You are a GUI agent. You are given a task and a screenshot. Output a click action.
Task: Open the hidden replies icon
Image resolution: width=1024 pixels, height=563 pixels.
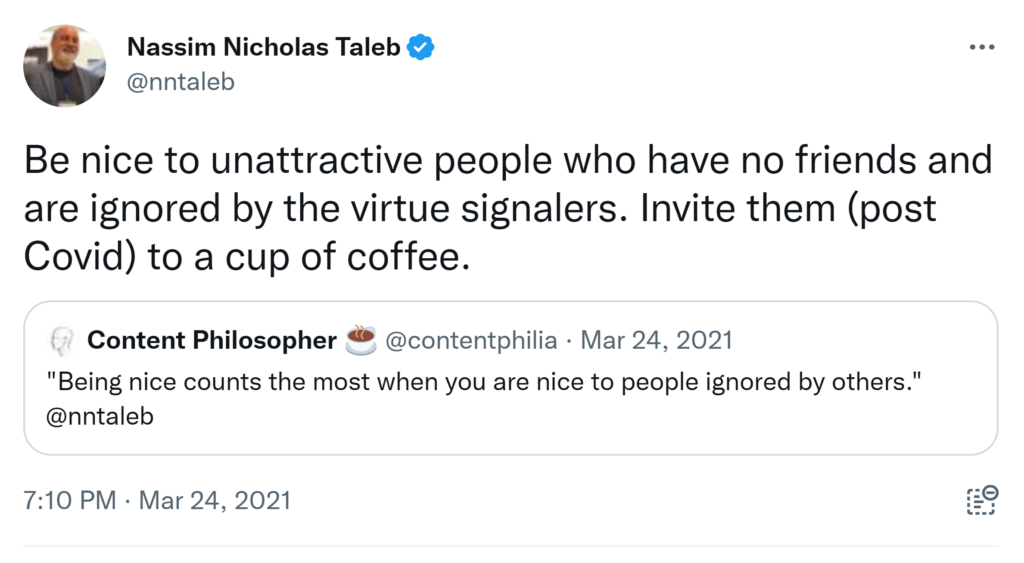[981, 499]
